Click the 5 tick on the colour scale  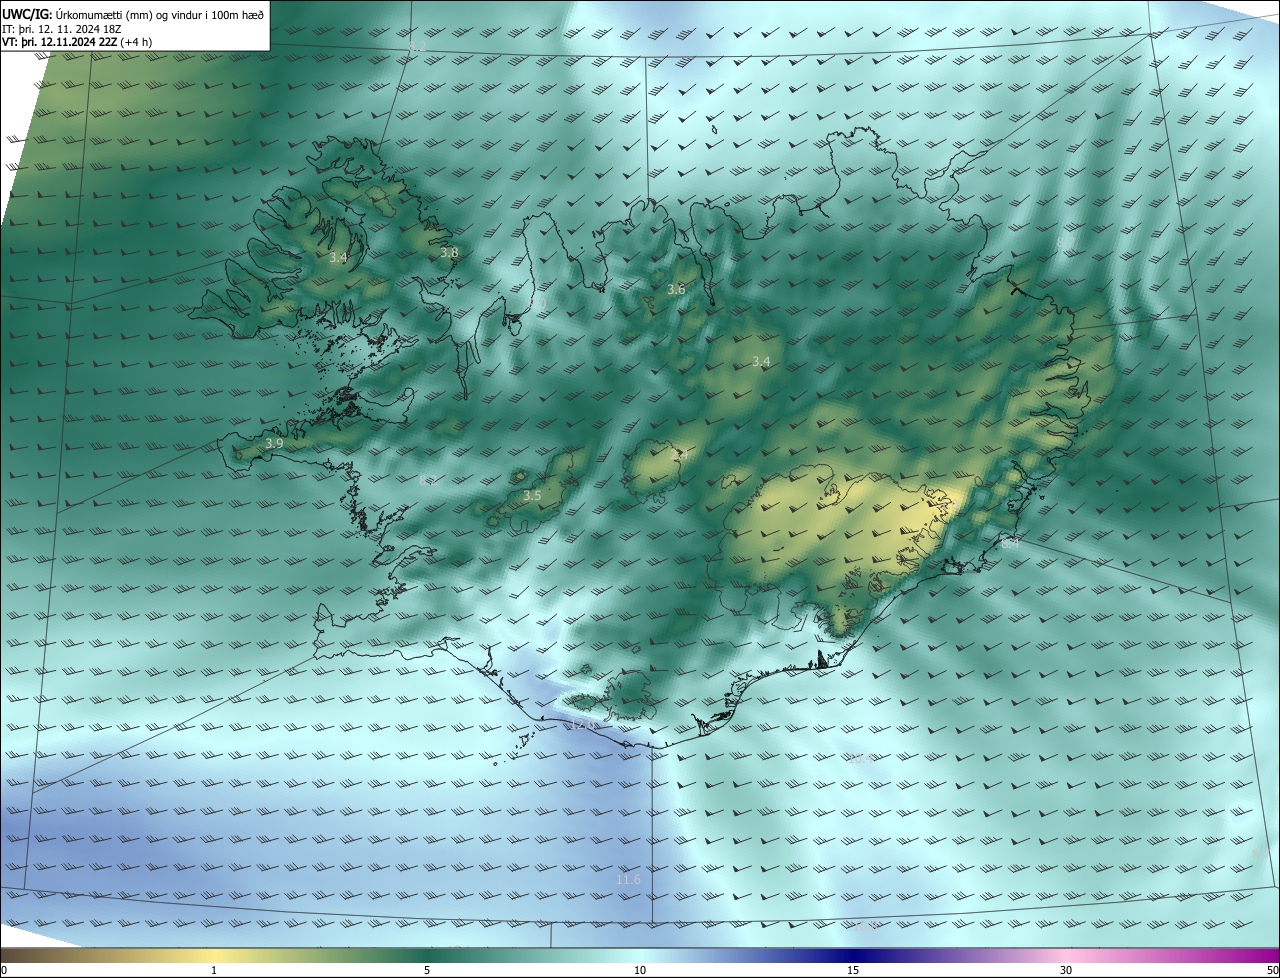coord(427,970)
